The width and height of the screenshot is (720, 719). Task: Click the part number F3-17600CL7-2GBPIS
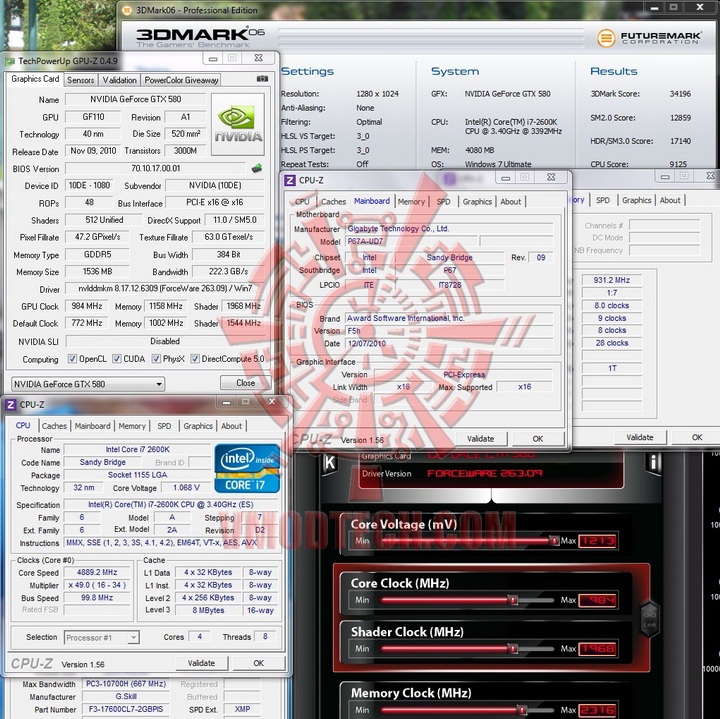click(125, 709)
